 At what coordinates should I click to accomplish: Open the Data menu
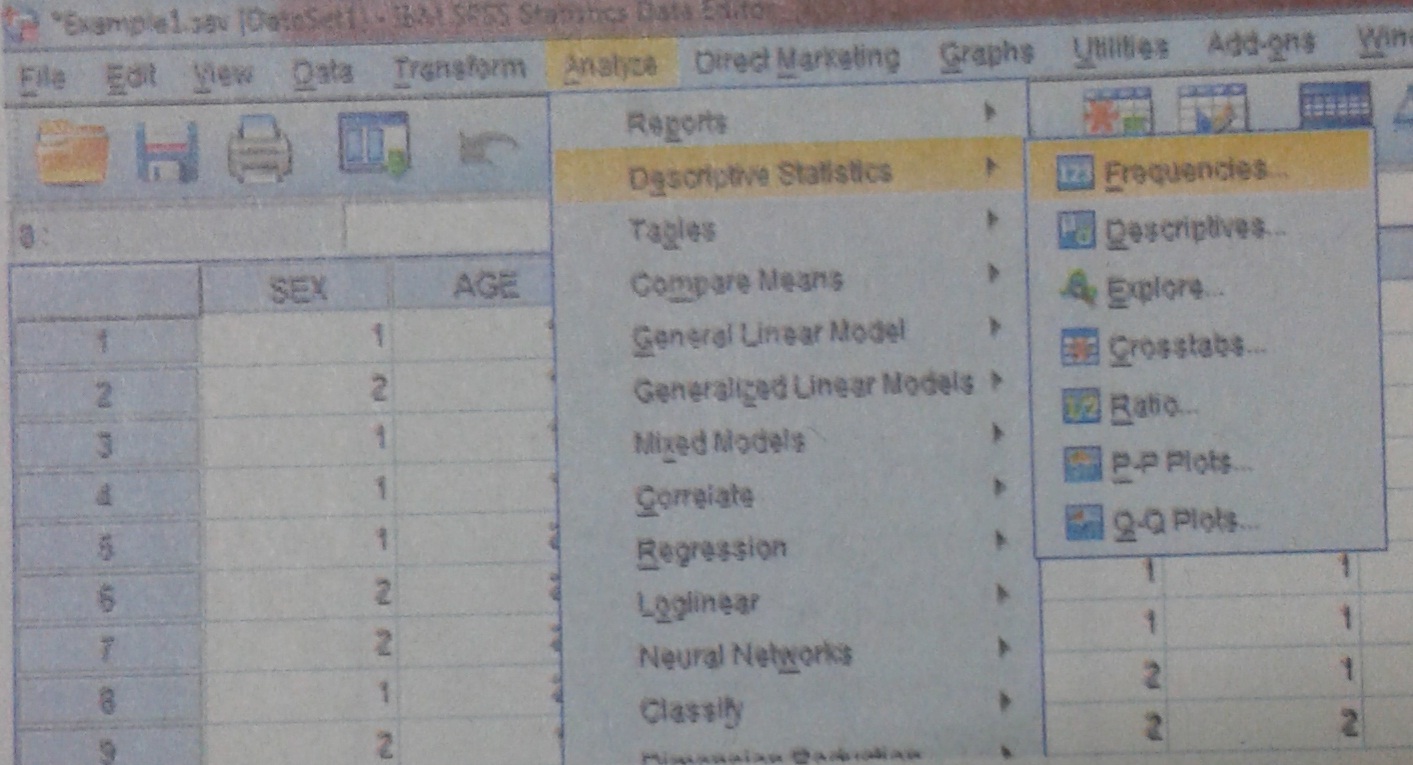[322, 72]
